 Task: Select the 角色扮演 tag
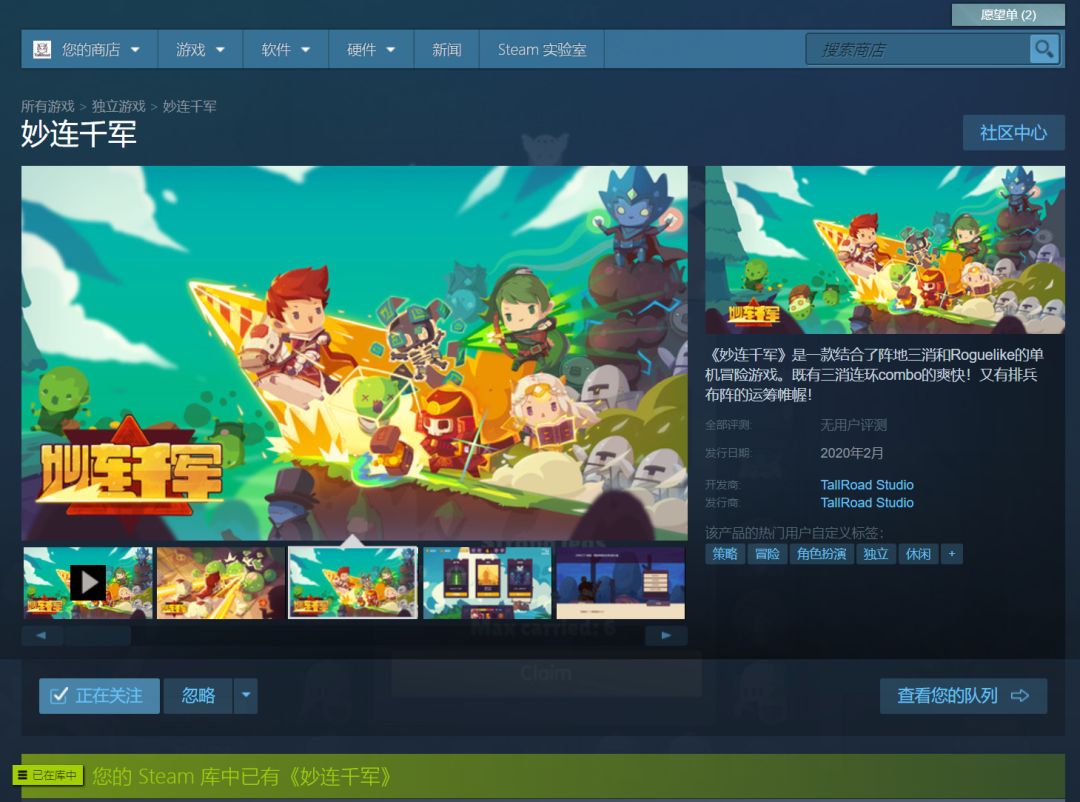coord(821,554)
